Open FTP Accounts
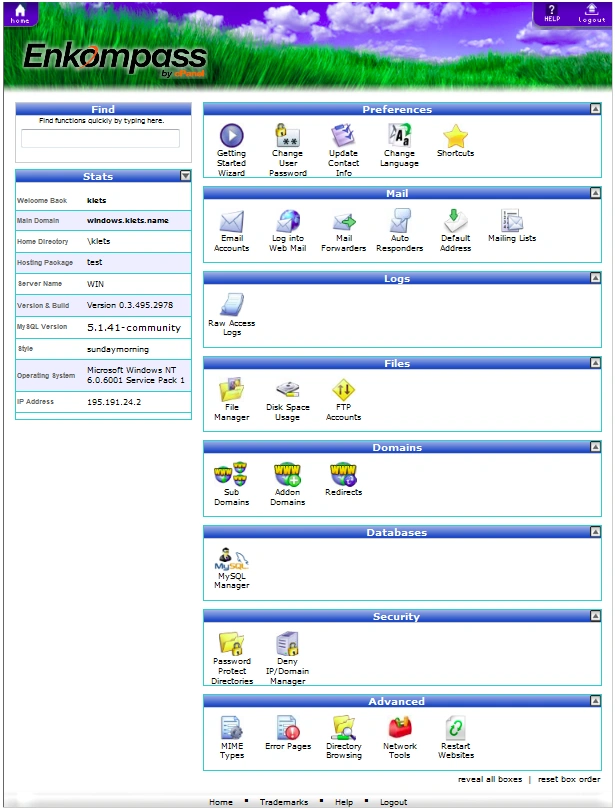Screen dimensions: 615x810 343,399
